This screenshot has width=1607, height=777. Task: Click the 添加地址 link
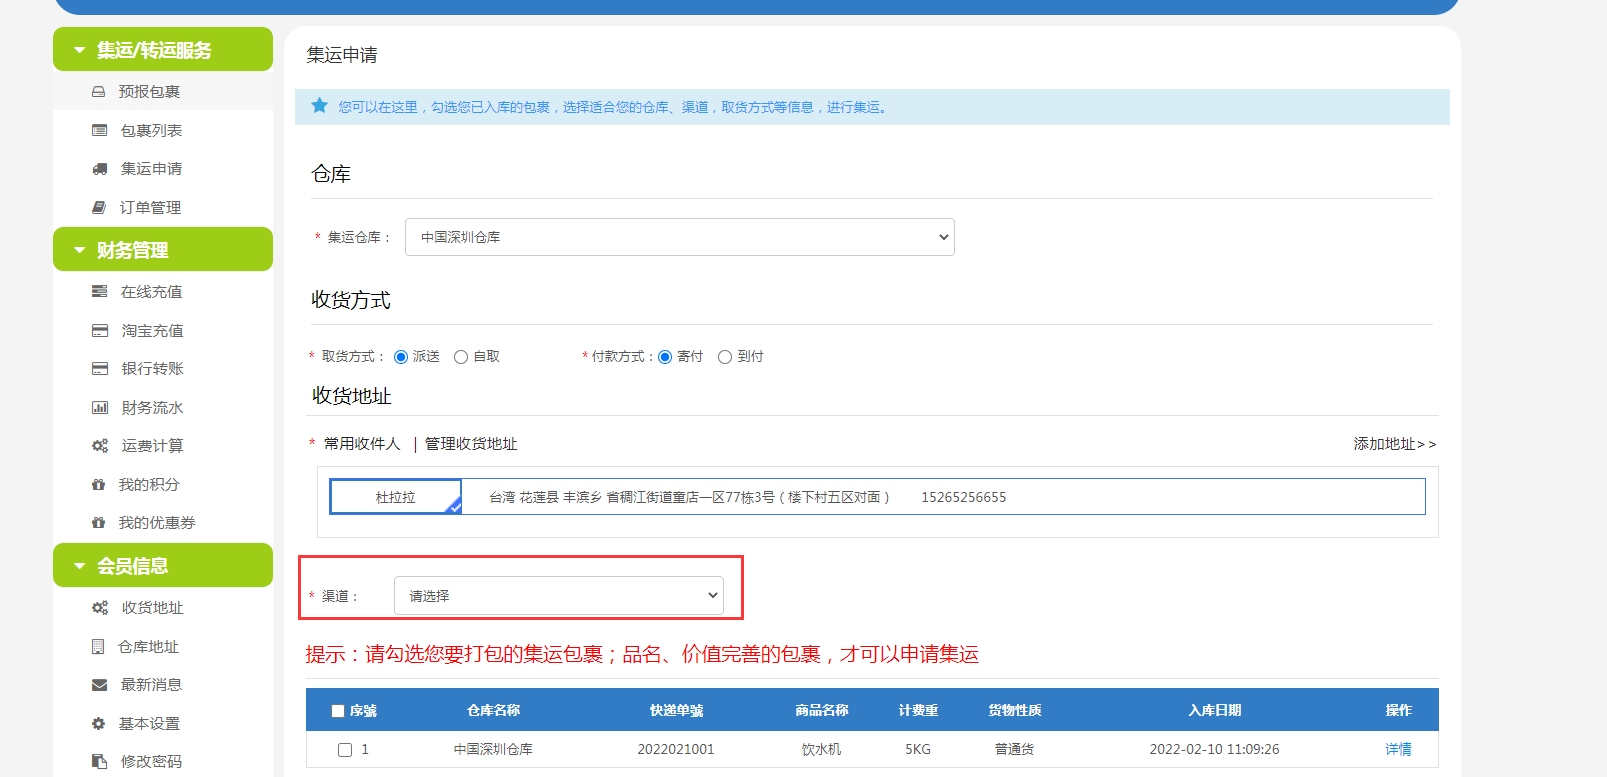click(x=1393, y=444)
